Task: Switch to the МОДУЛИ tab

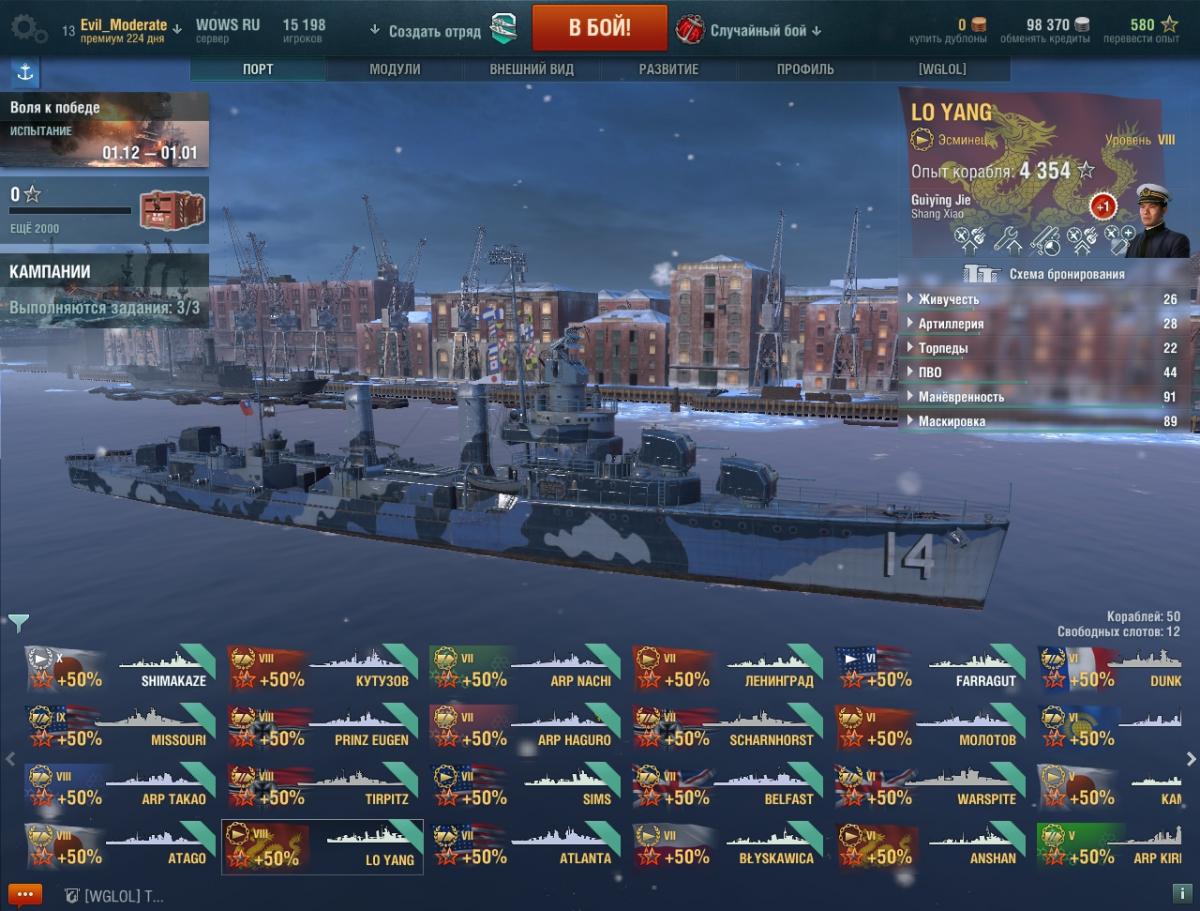Action: [x=395, y=69]
